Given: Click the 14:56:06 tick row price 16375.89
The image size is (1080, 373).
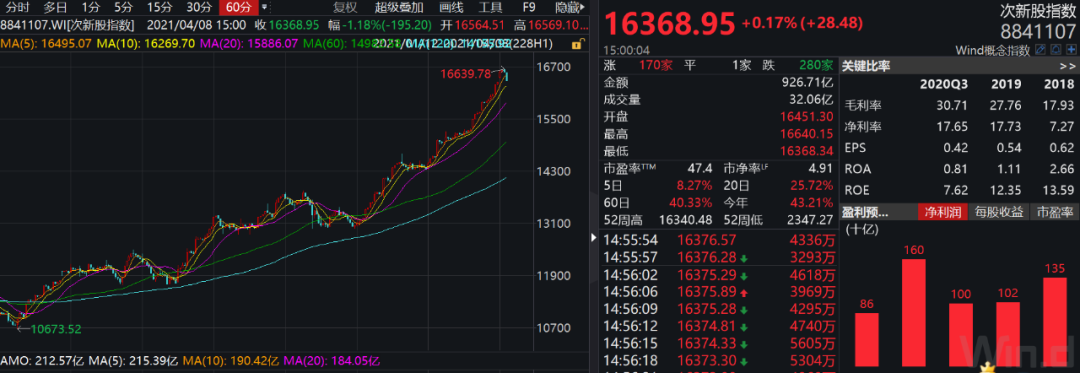Looking at the screenshot, I should click(x=707, y=291).
